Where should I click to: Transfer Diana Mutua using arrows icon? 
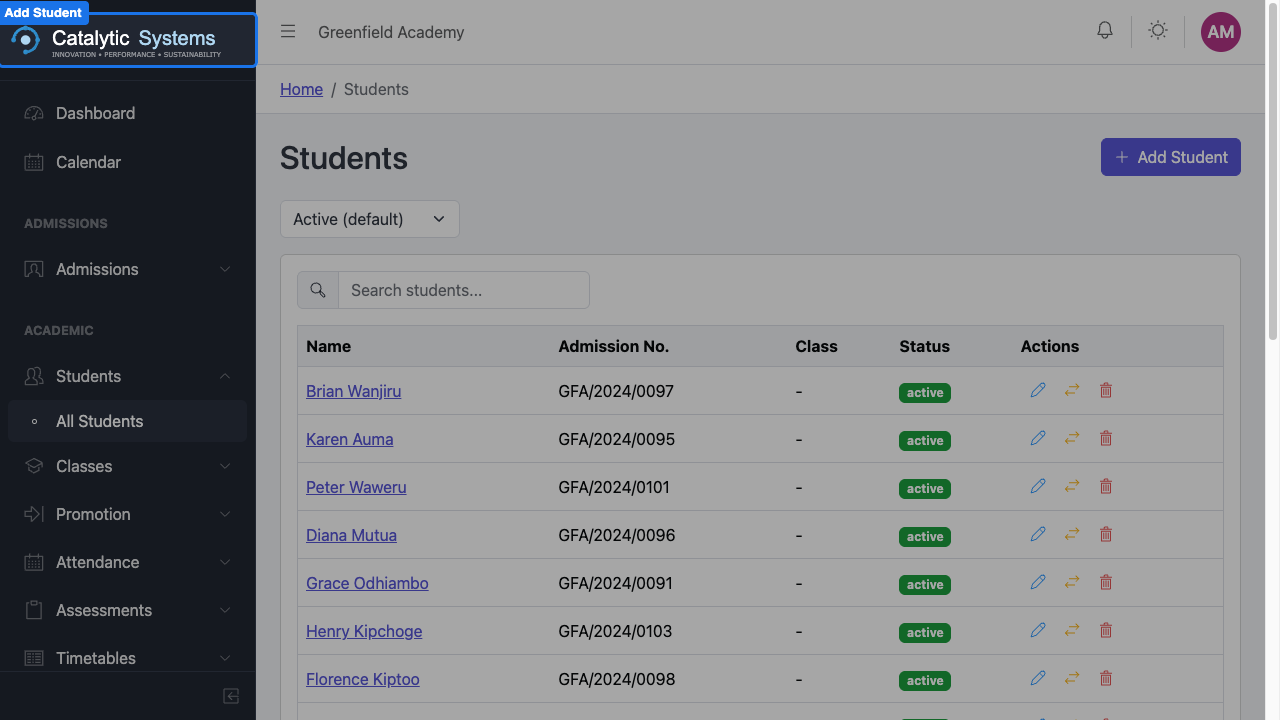1072,534
